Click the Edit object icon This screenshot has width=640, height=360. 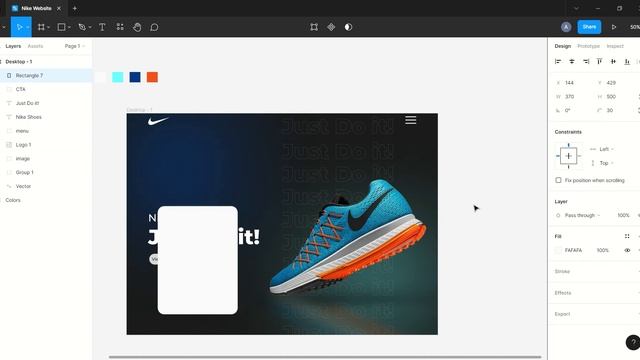click(314, 27)
